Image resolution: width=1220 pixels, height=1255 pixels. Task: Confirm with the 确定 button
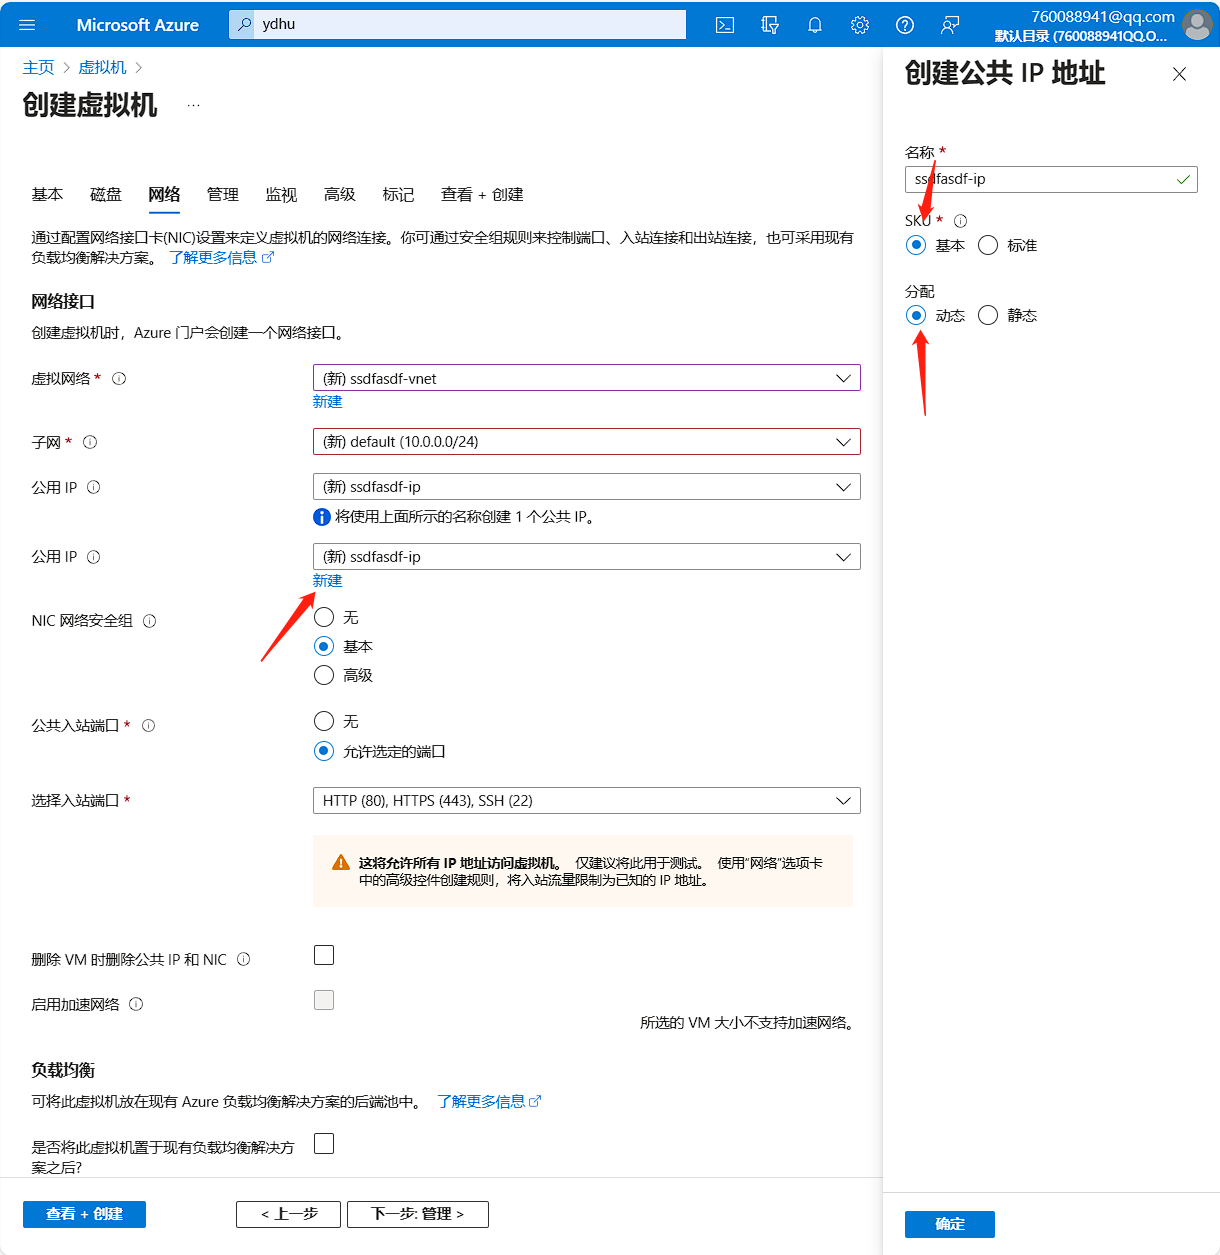click(x=950, y=1224)
